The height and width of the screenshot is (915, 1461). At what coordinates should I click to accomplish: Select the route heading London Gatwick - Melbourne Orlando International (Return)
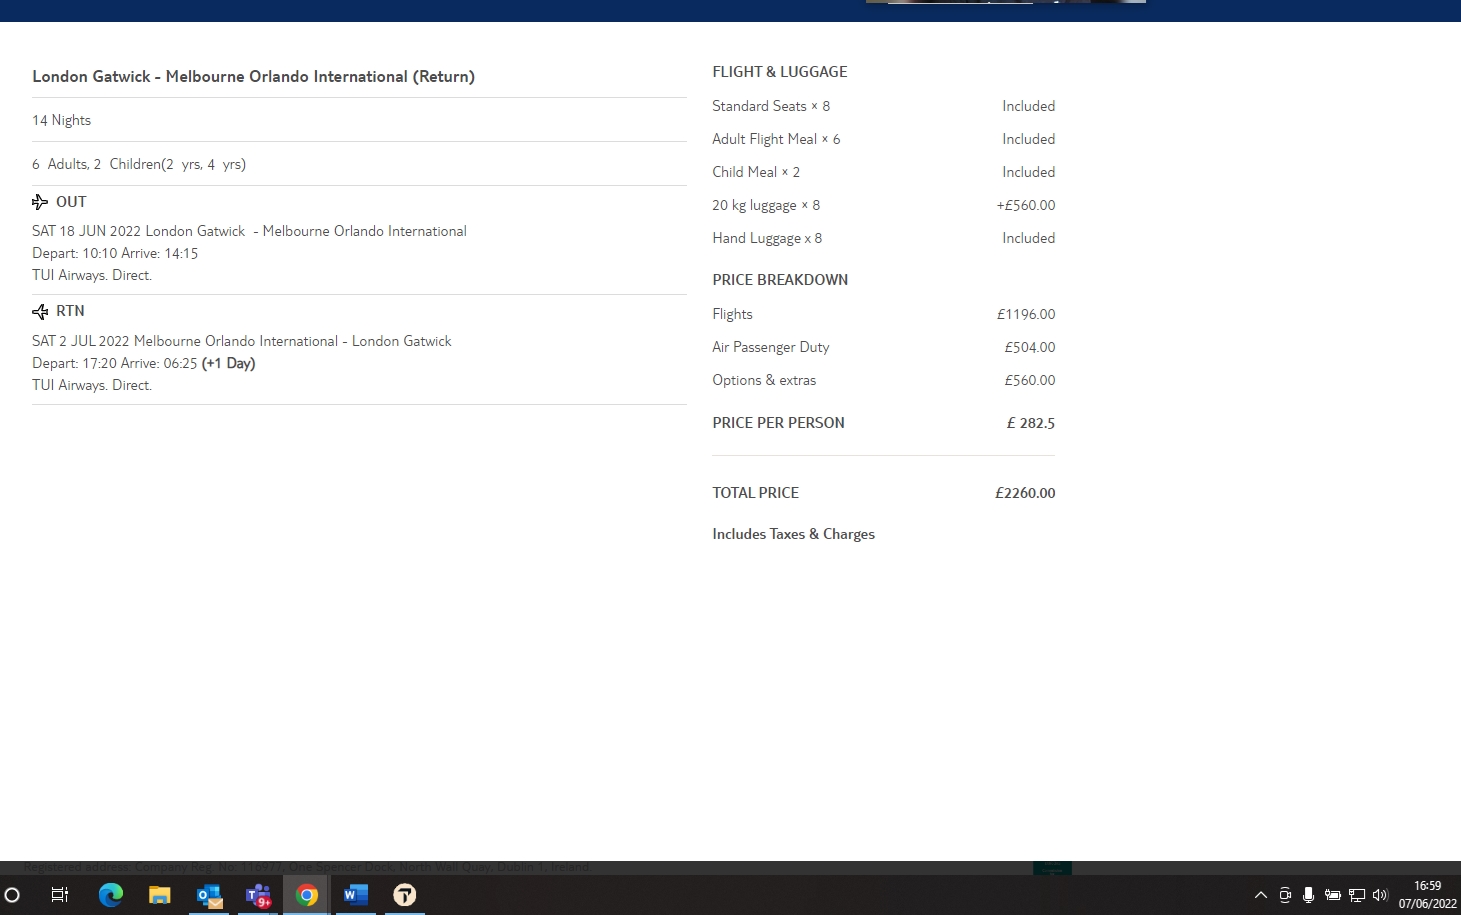coord(253,77)
